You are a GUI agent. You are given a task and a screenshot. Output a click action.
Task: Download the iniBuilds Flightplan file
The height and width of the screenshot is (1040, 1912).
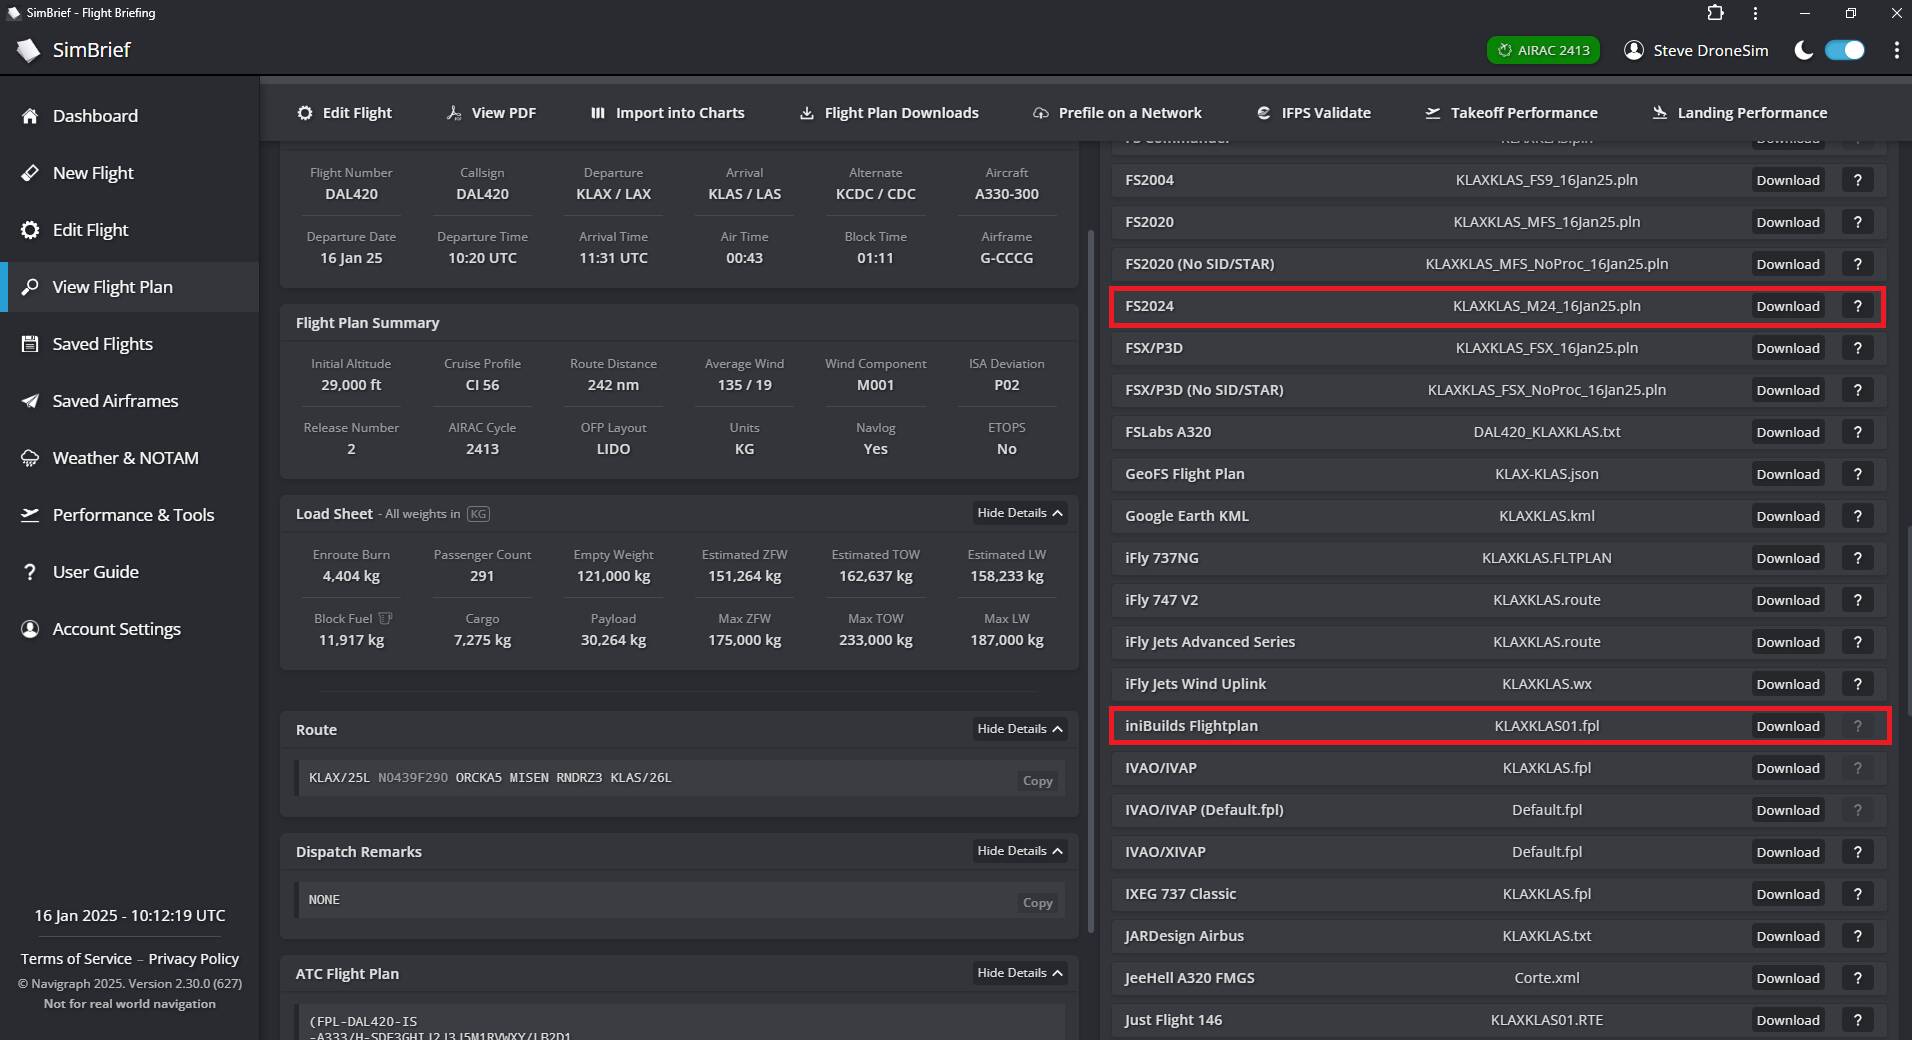click(1787, 726)
